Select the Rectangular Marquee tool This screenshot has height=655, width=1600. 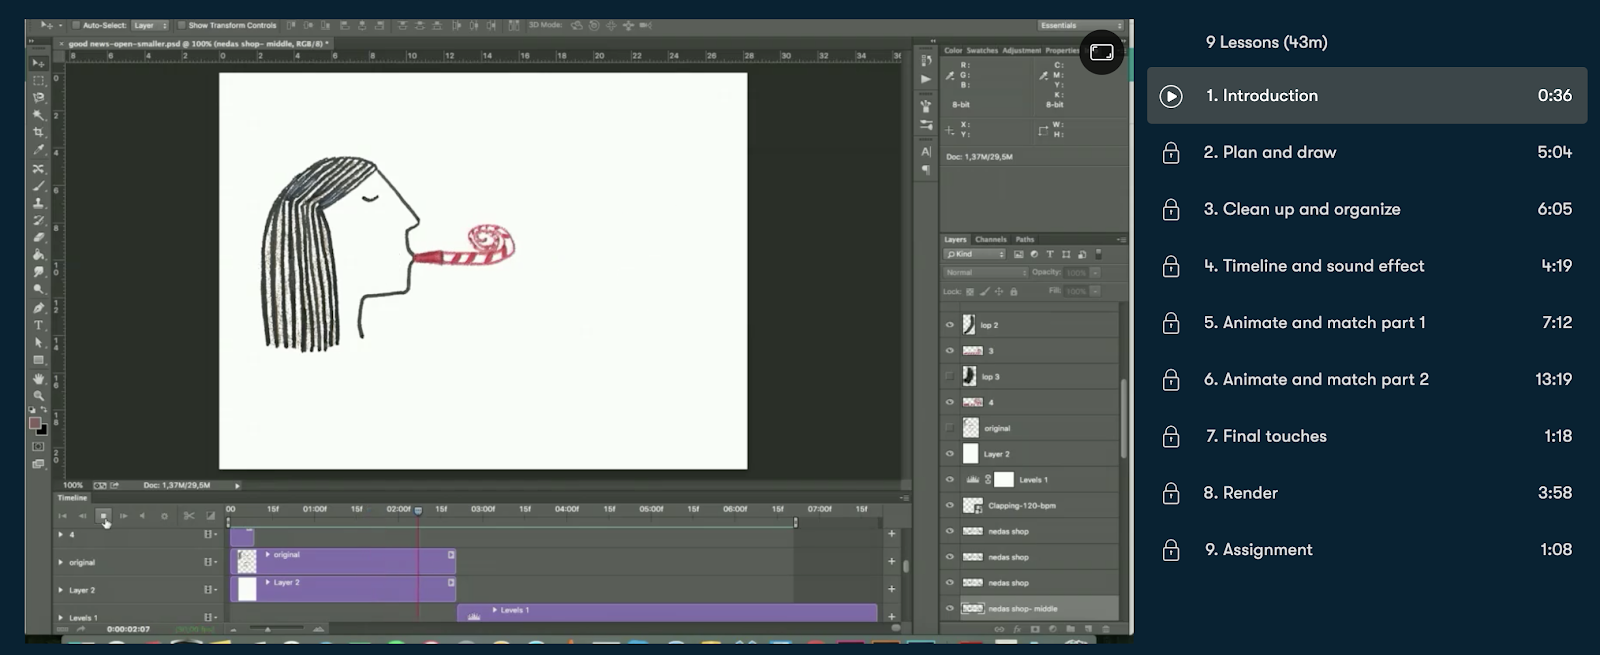point(39,80)
